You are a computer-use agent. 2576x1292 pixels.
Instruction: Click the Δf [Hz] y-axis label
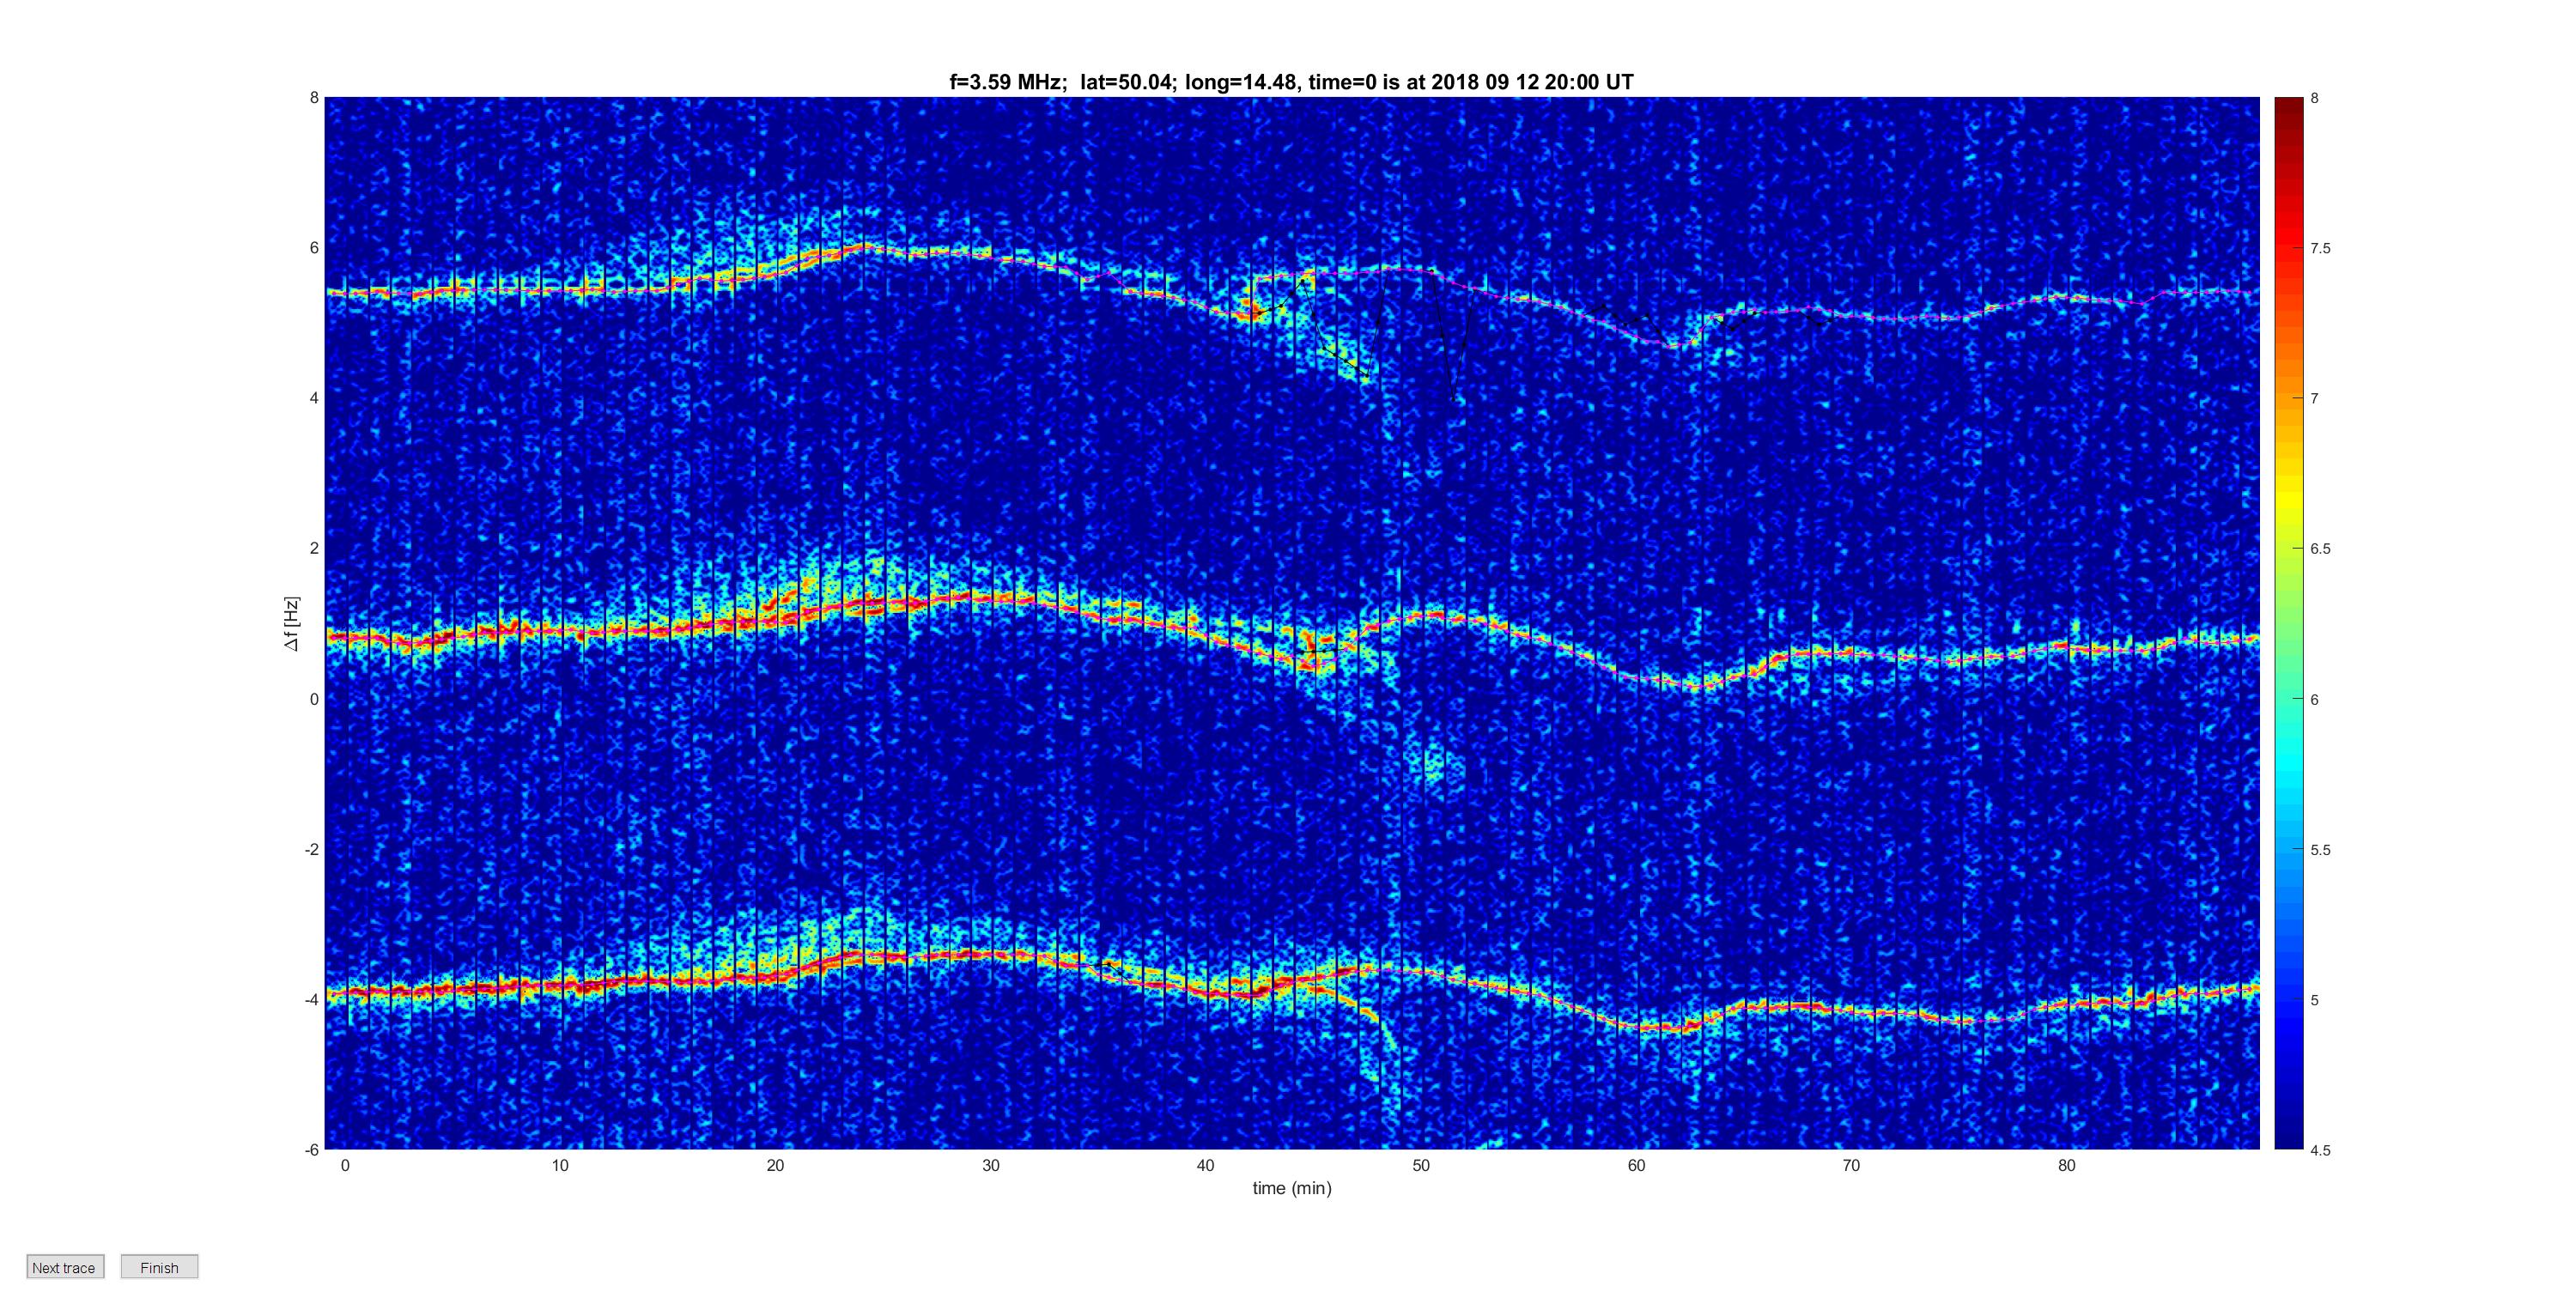pos(291,624)
